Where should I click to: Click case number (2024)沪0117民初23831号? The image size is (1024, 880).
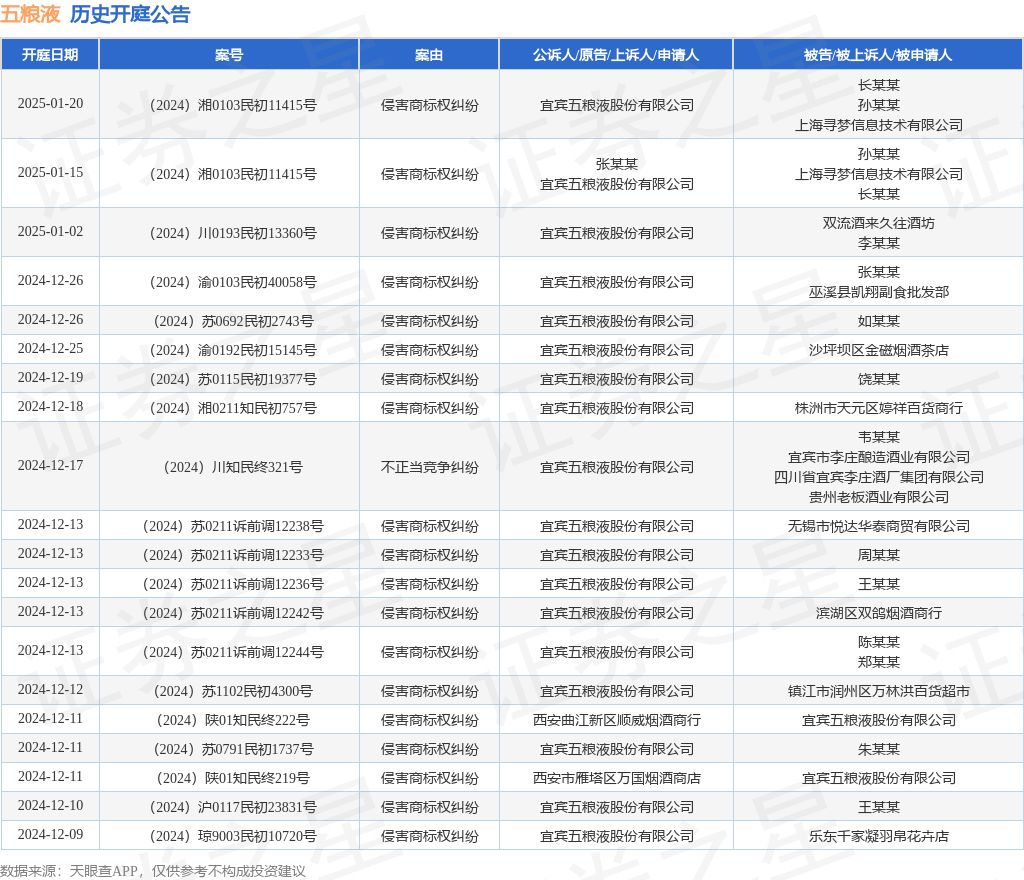point(233,808)
